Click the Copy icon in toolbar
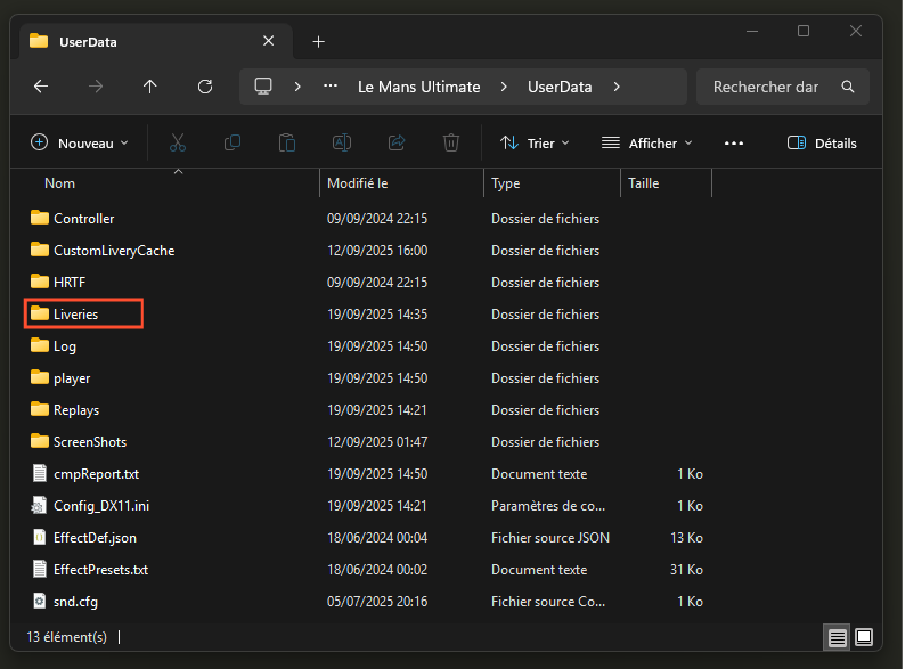This screenshot has height=670, width=903. (x=232, y=143)
